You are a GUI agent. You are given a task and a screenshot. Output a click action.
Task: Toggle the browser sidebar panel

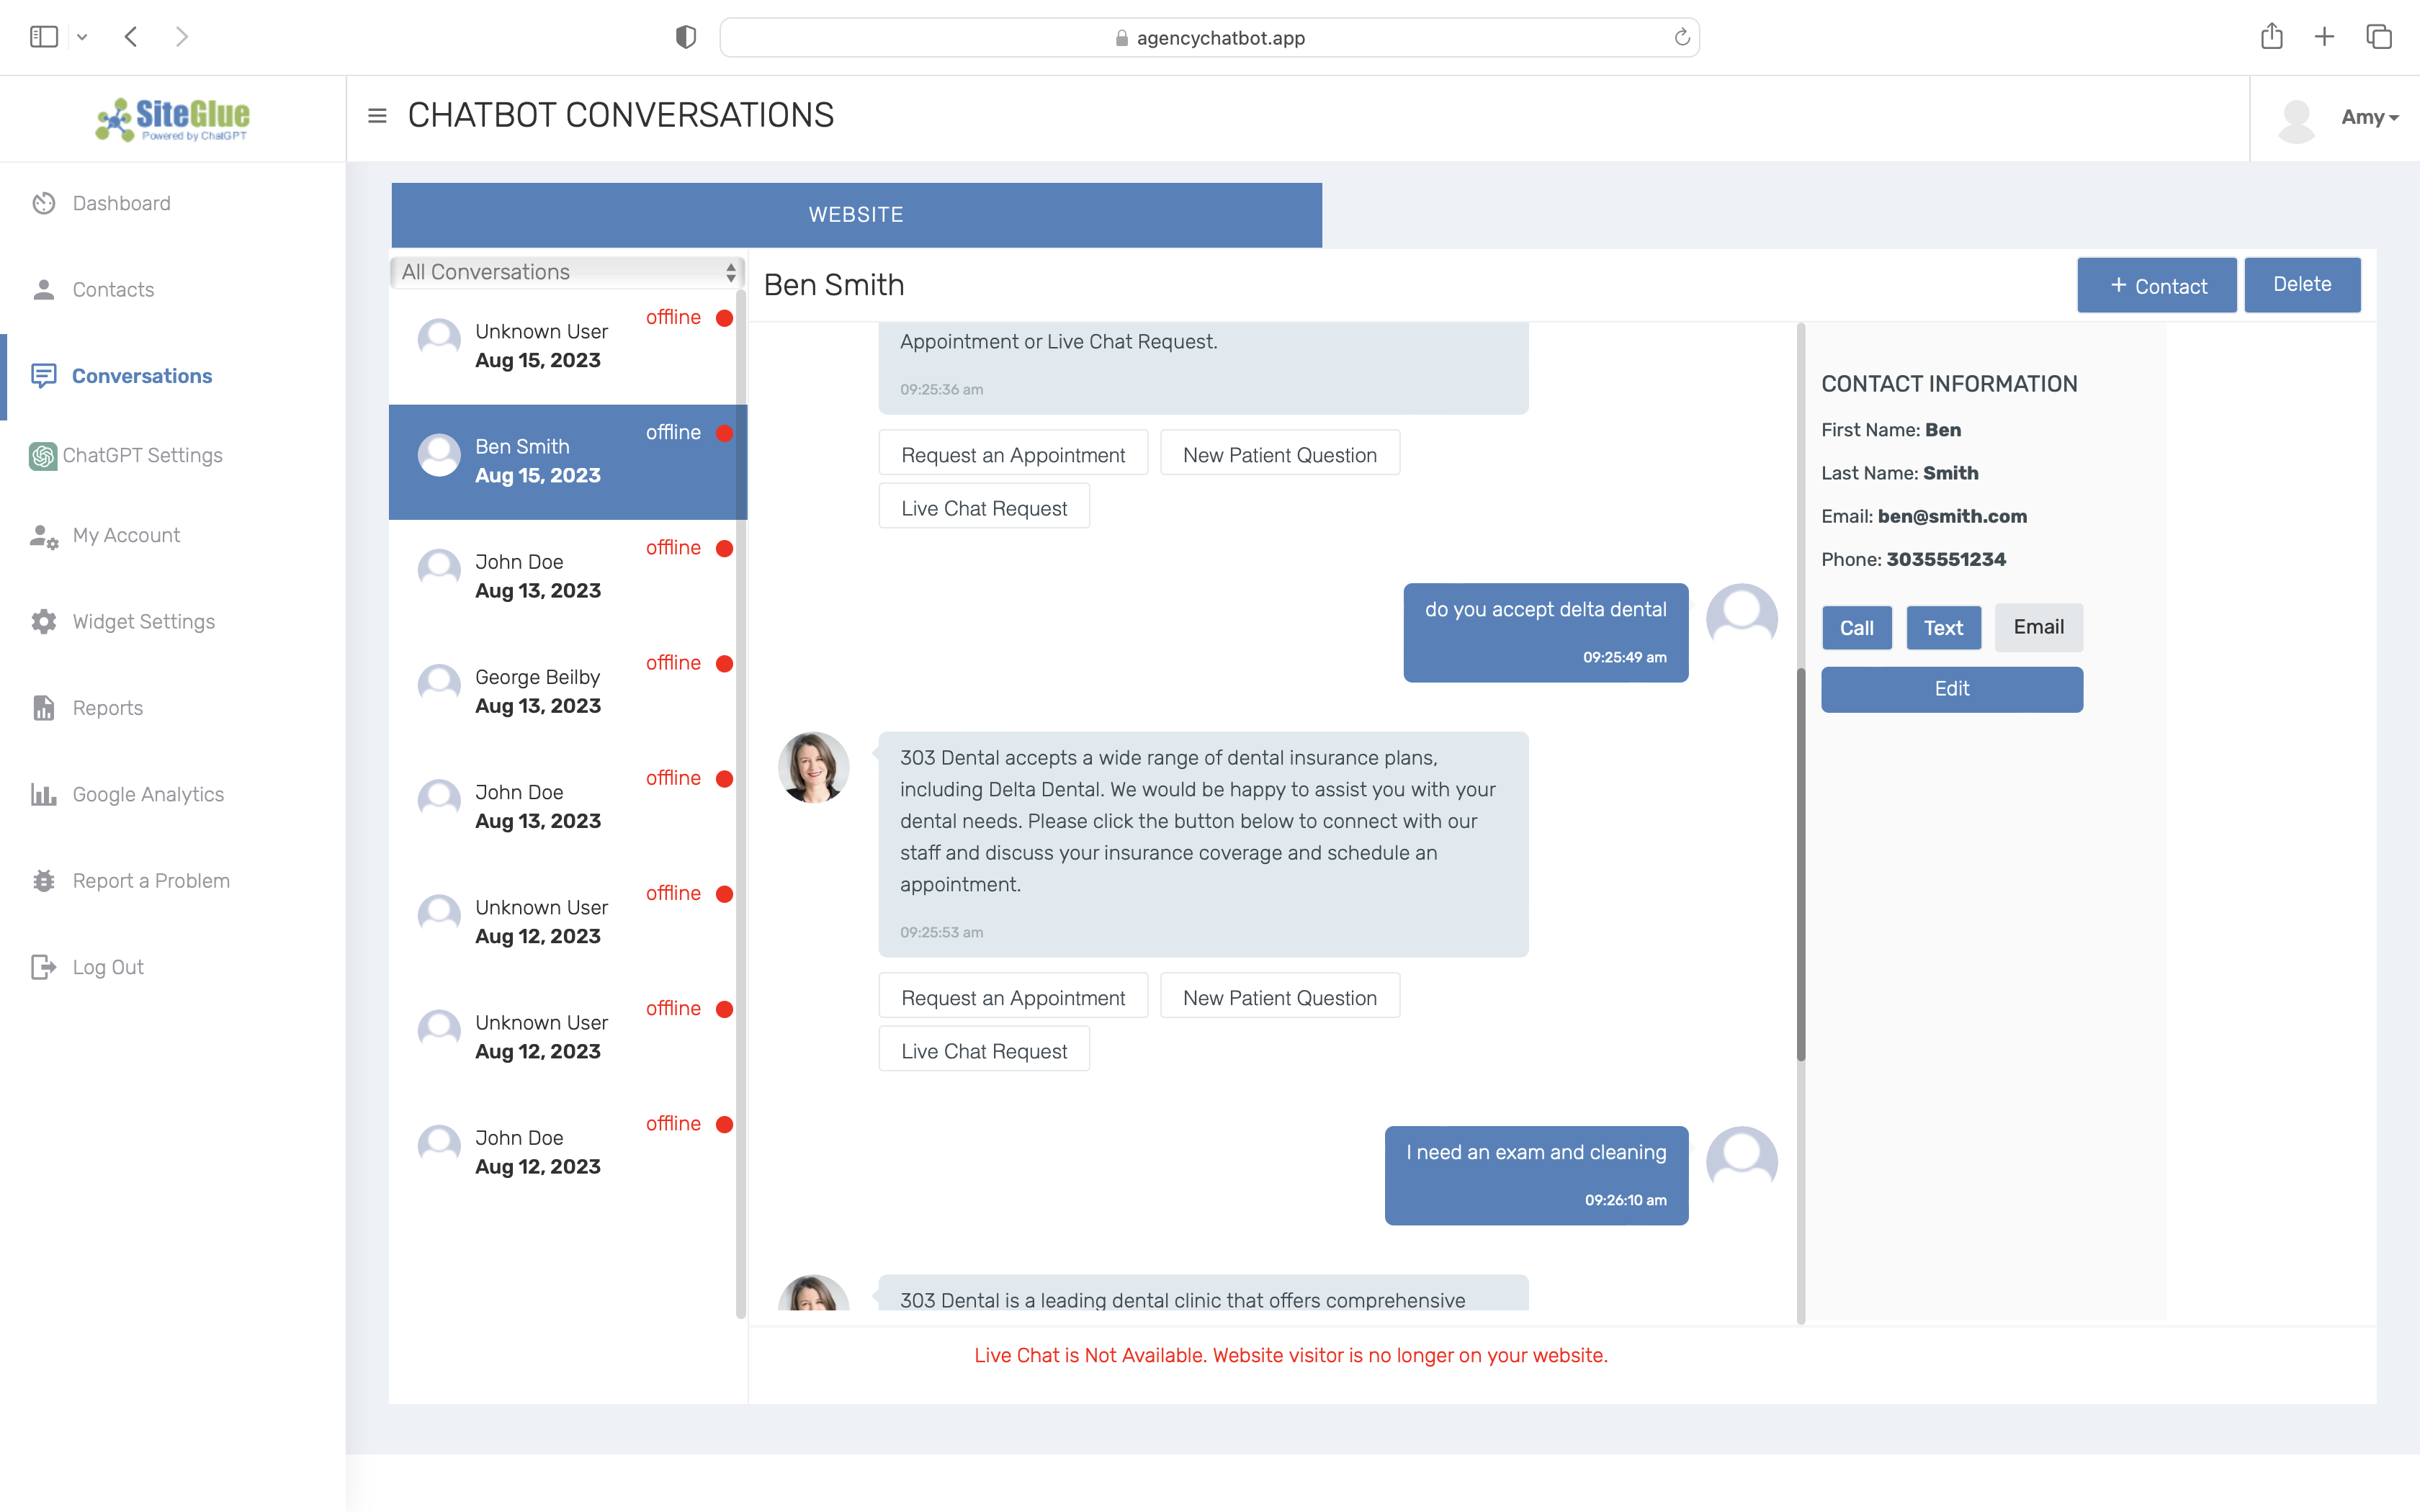coord(44,36)
